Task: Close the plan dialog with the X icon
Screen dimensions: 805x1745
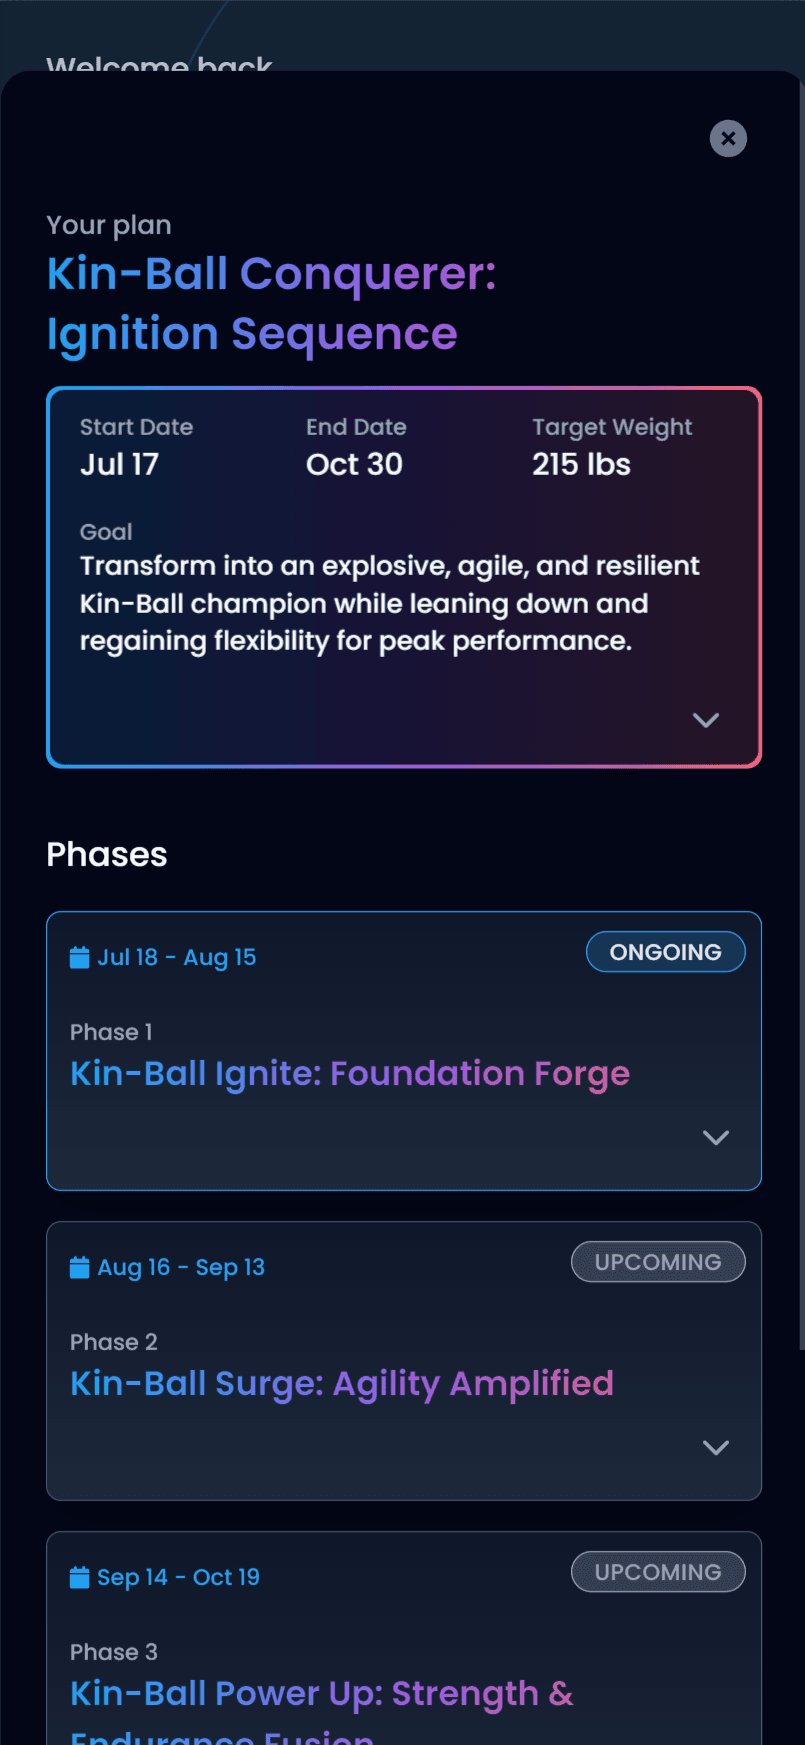Action: point(728,138)
